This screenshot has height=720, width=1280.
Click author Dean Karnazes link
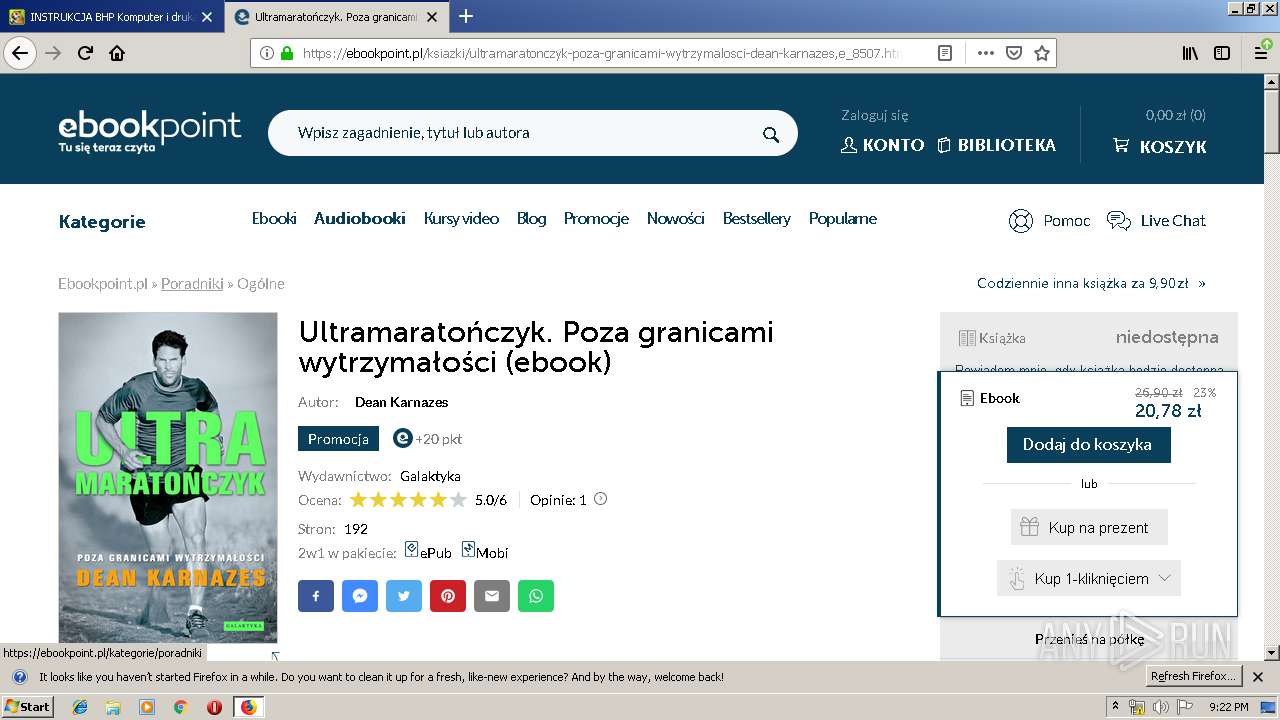[401, 402]
